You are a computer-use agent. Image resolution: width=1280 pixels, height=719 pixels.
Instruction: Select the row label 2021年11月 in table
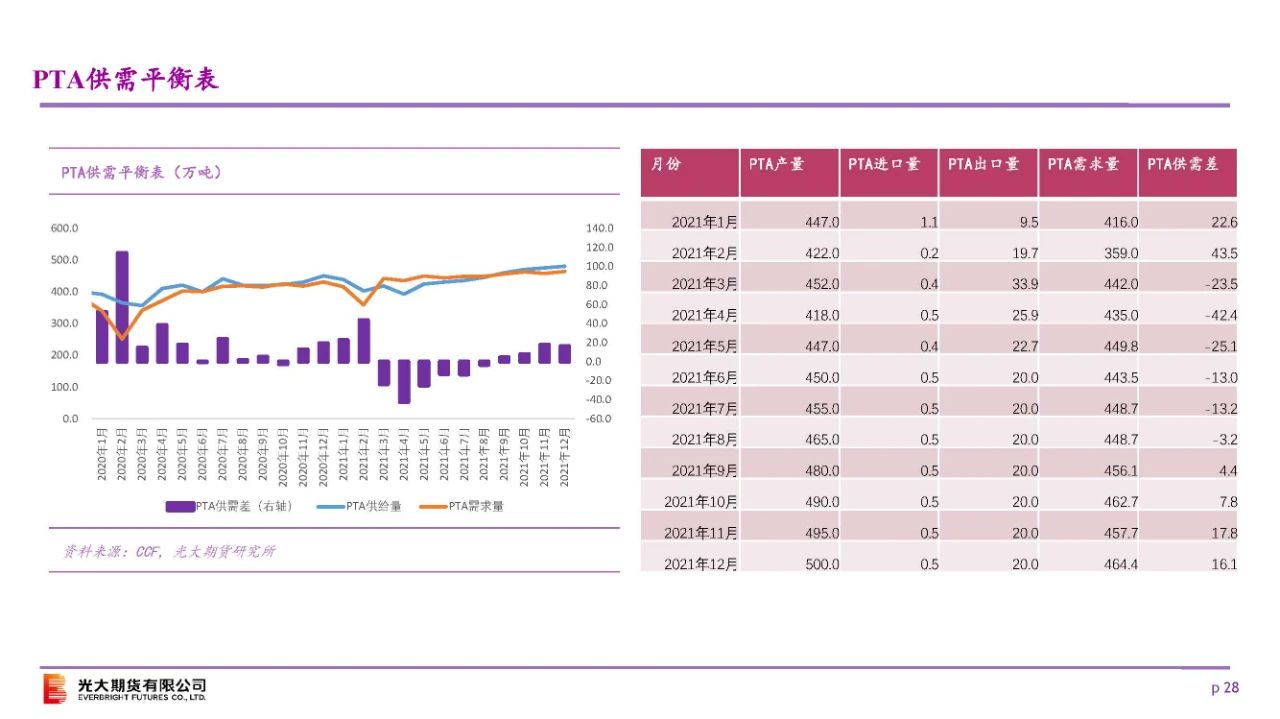tap(701, 532)
